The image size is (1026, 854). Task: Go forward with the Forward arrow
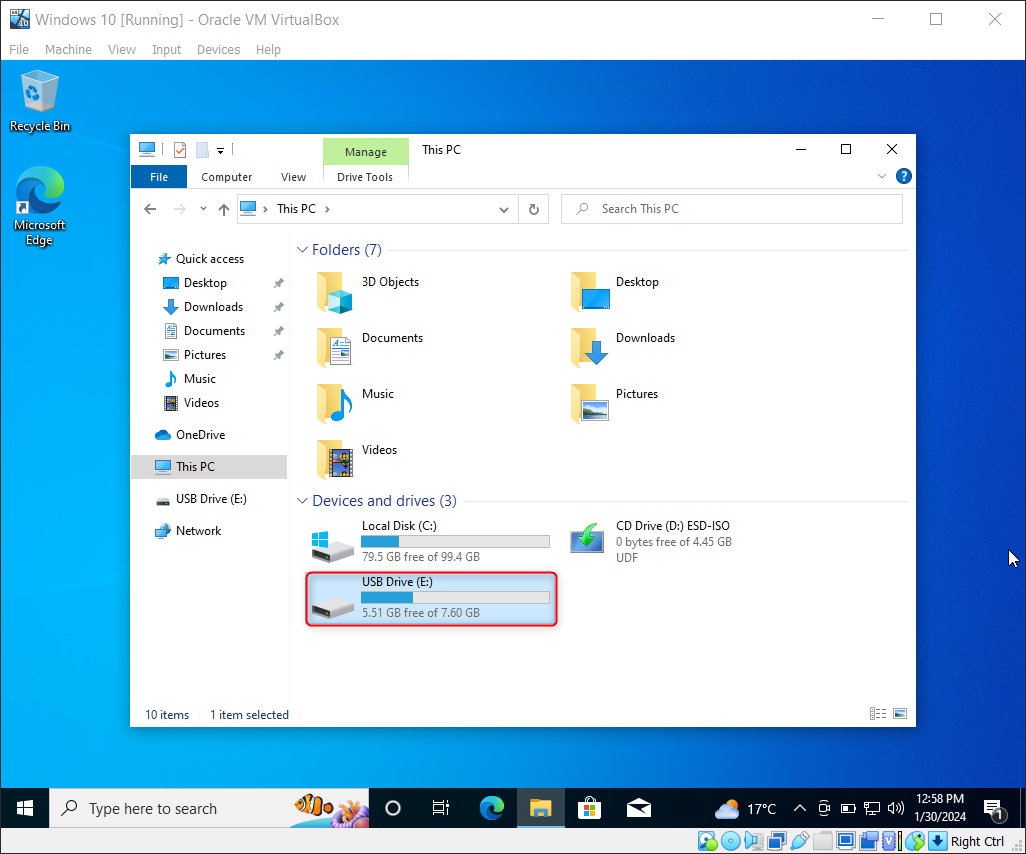pyautogui.click(x=179, y=209)
